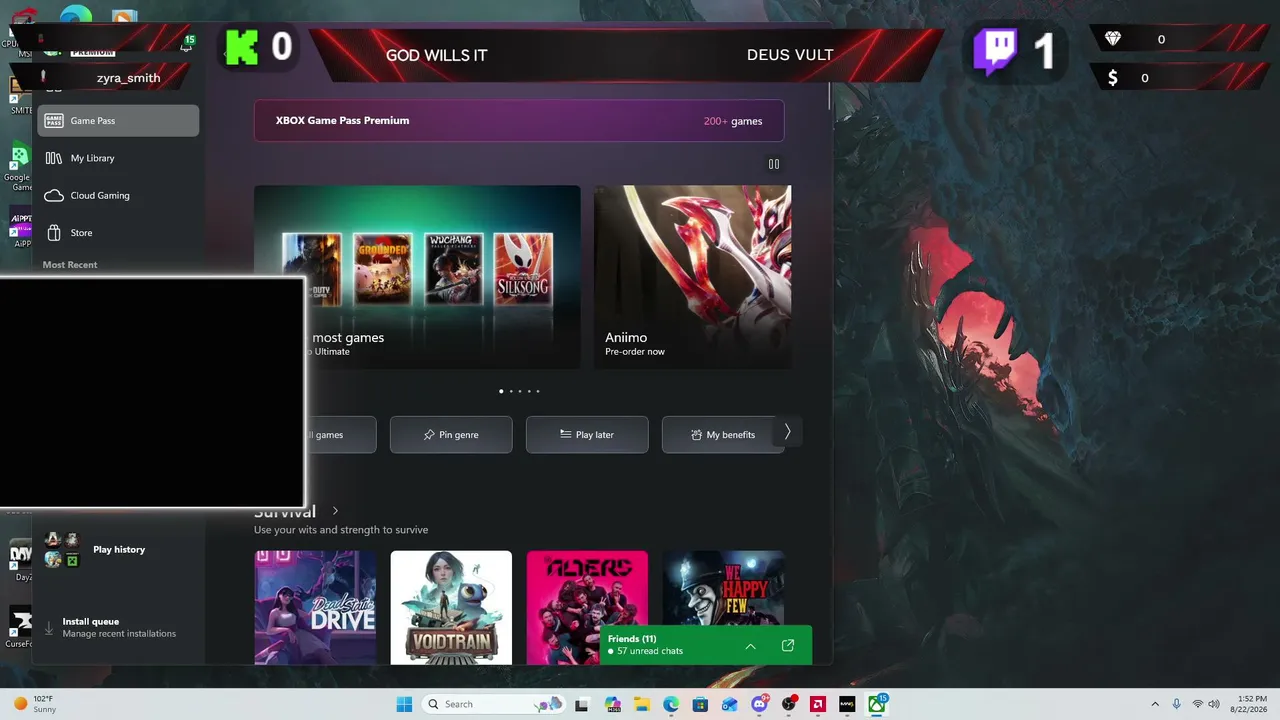Expand the Friends (11) chat panel
The height and width of the screenshot is (720, 1280).
[x=750, y=646]
